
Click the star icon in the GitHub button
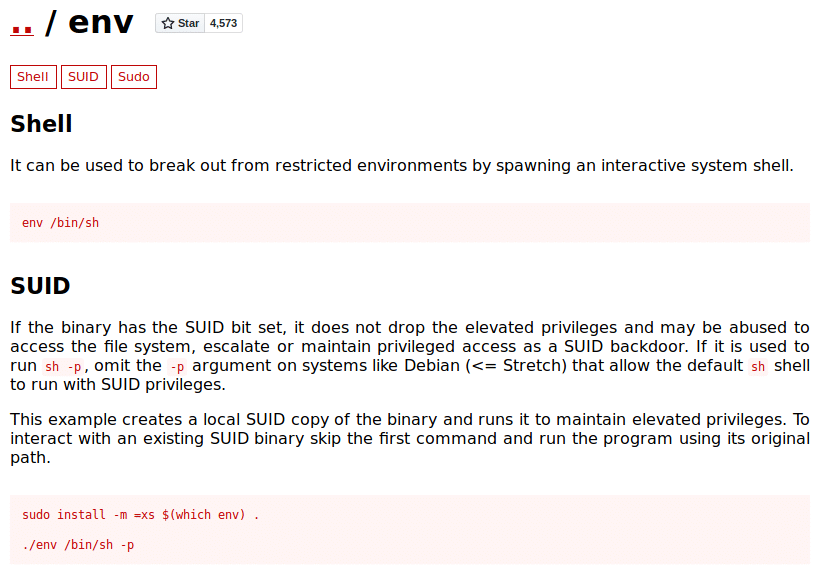pos(168,23)
